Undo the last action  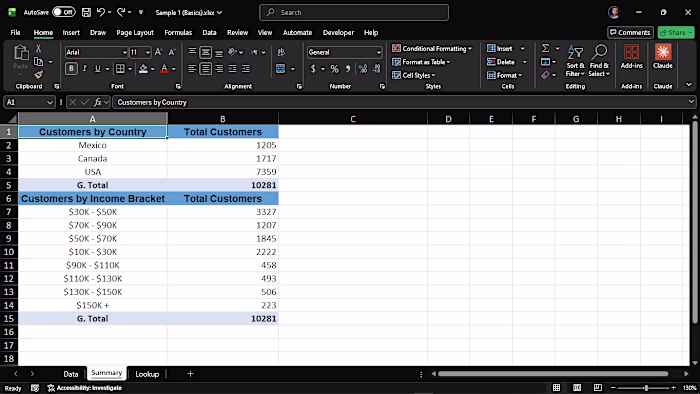100,12
